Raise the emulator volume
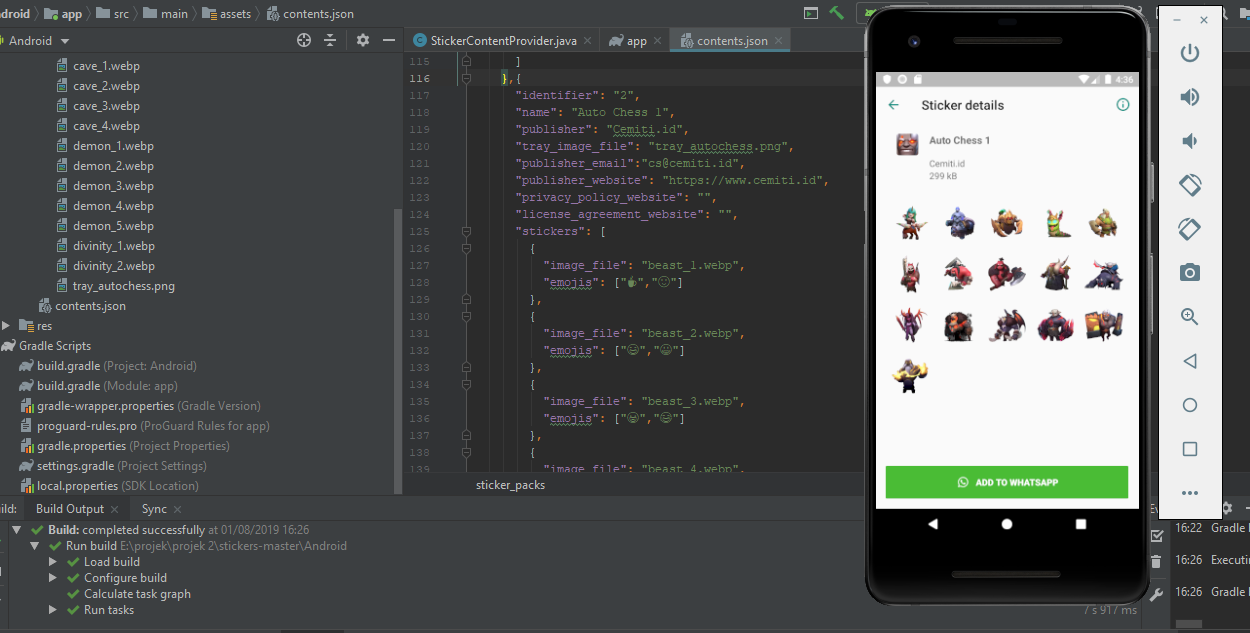The width and height of the screenshot is (1250, 633). click(1190, 97)
